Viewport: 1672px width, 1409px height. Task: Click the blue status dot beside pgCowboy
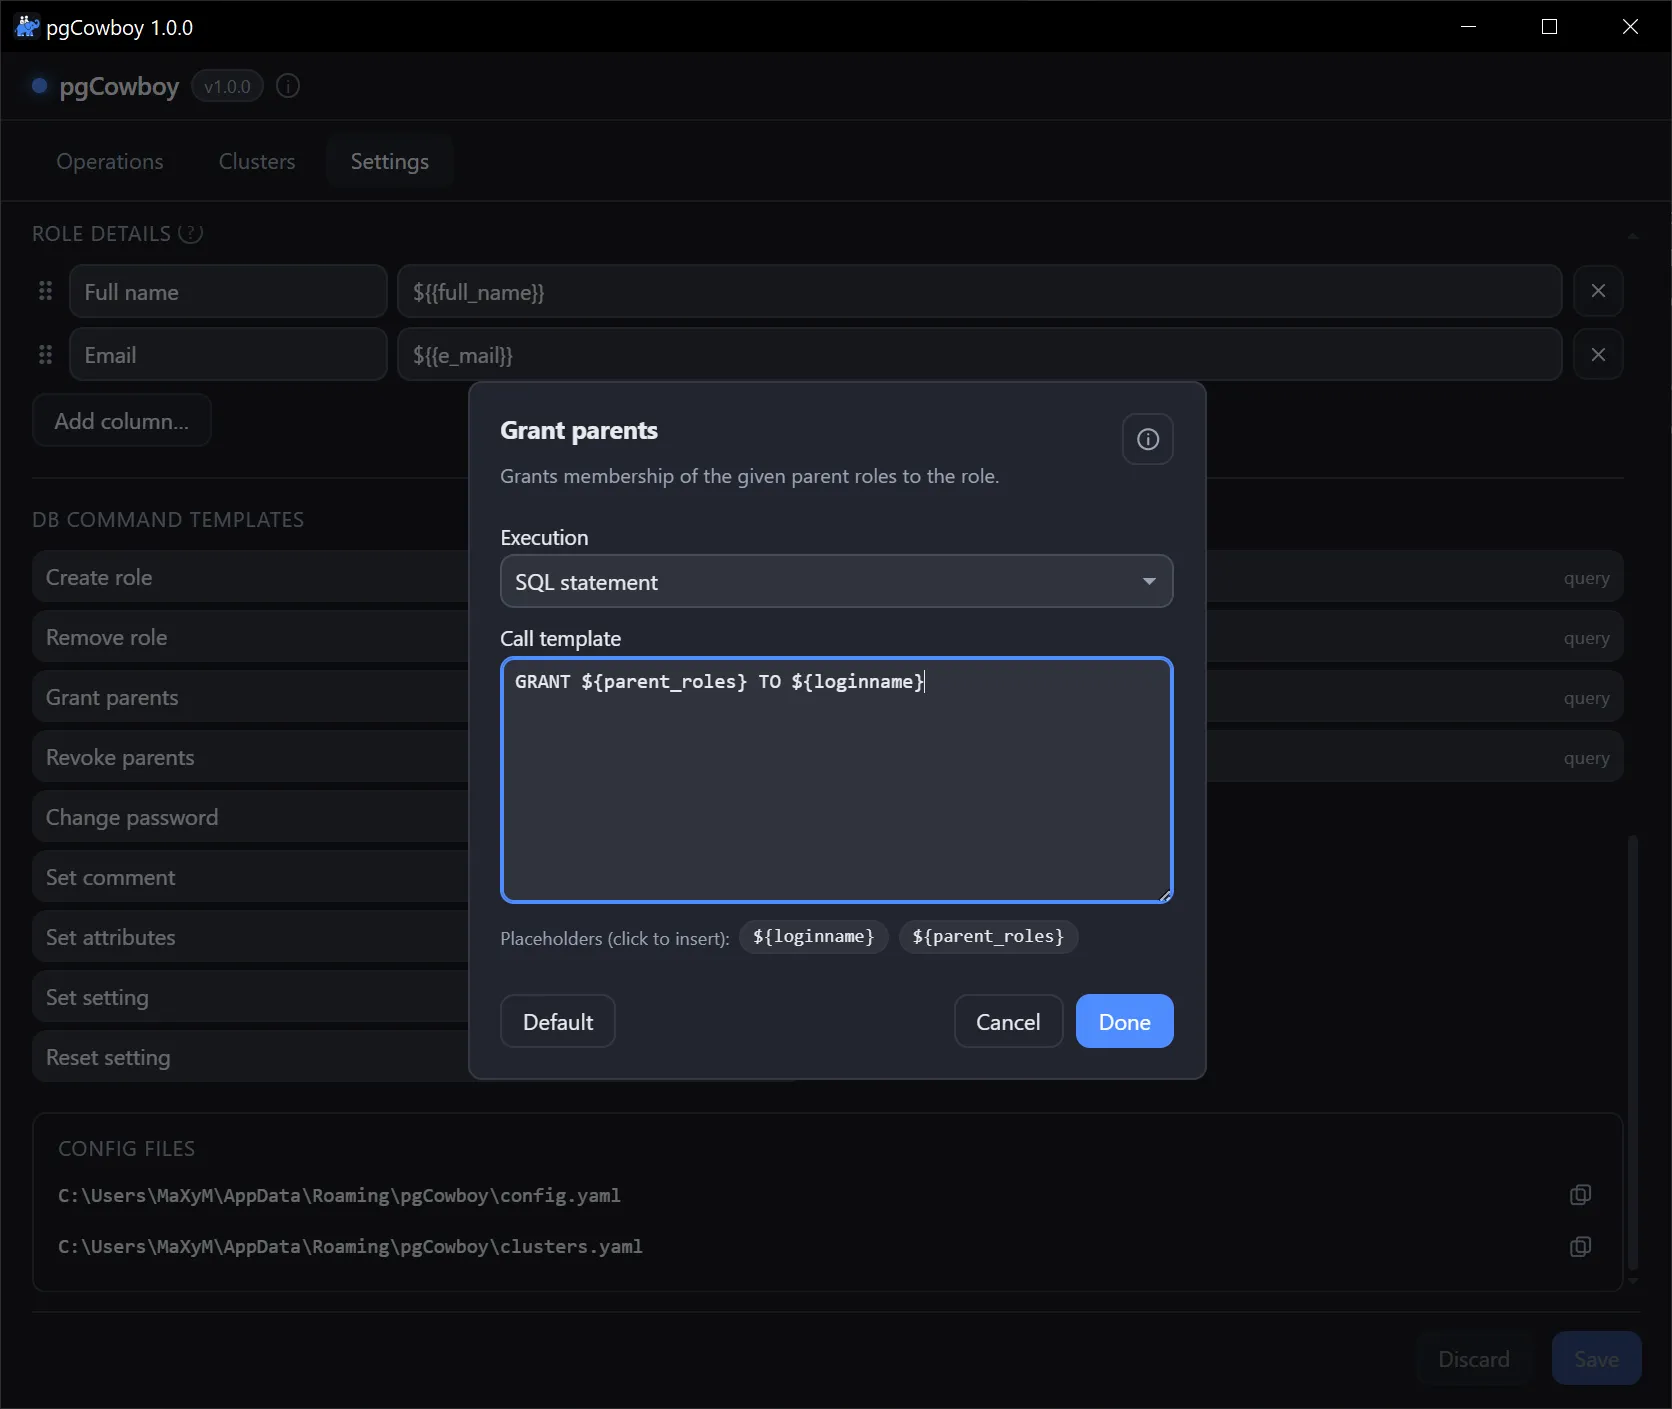point(40,86)
